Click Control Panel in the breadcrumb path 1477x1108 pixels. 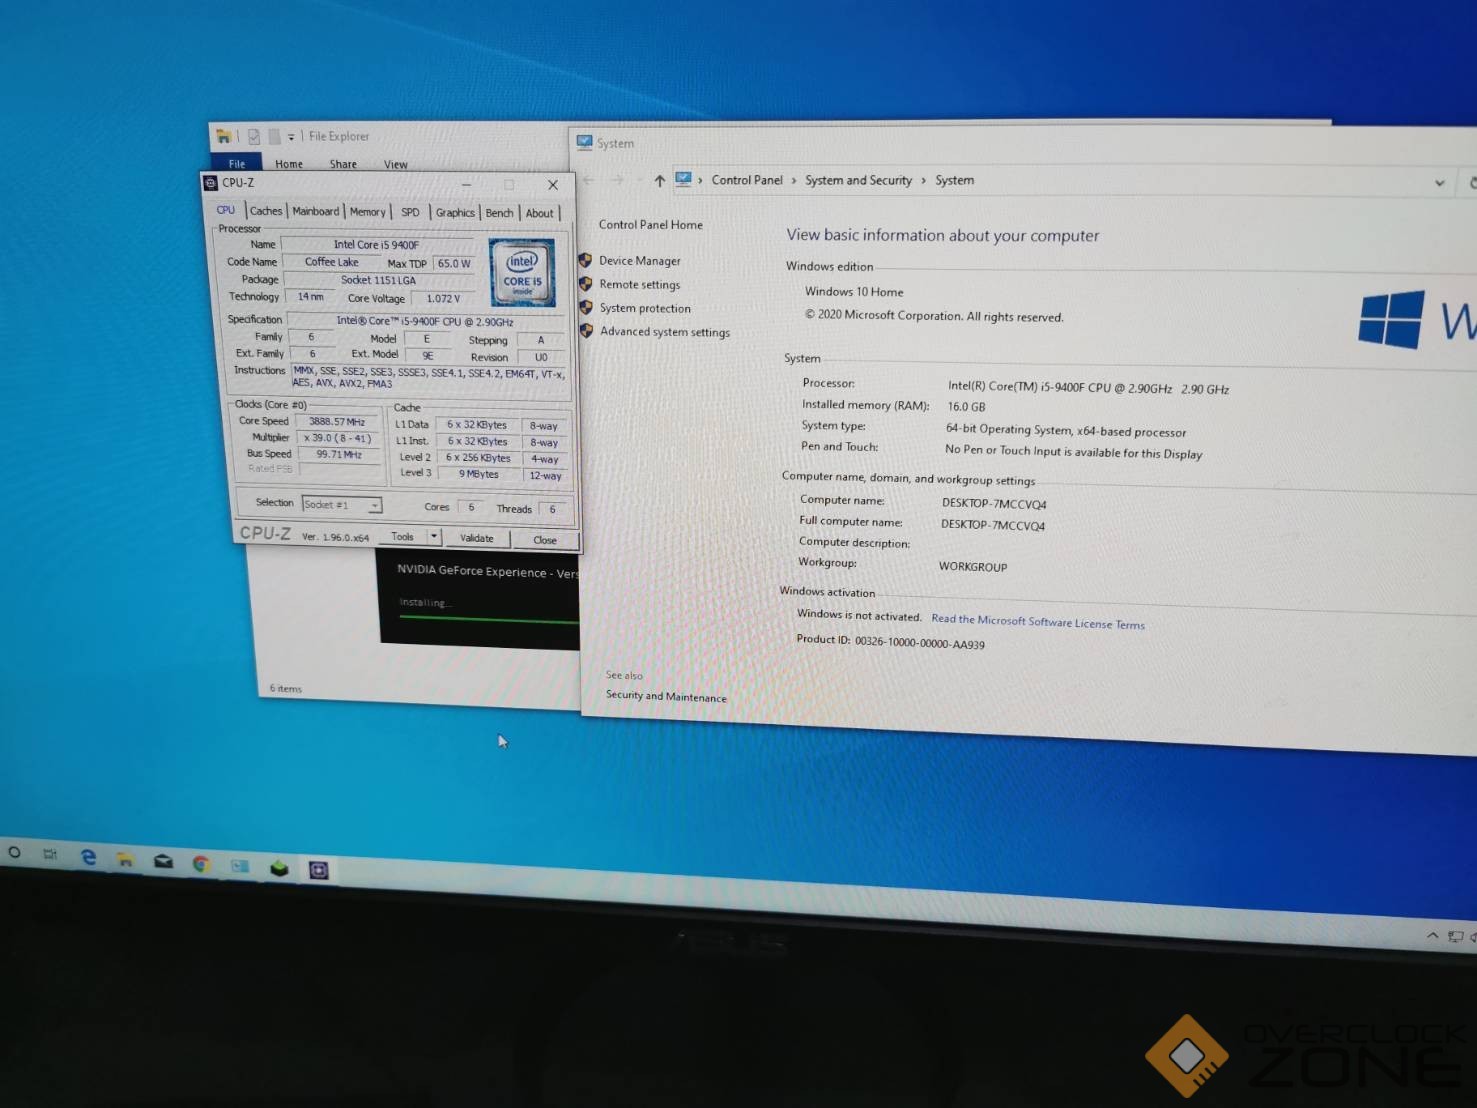[747, 180]
